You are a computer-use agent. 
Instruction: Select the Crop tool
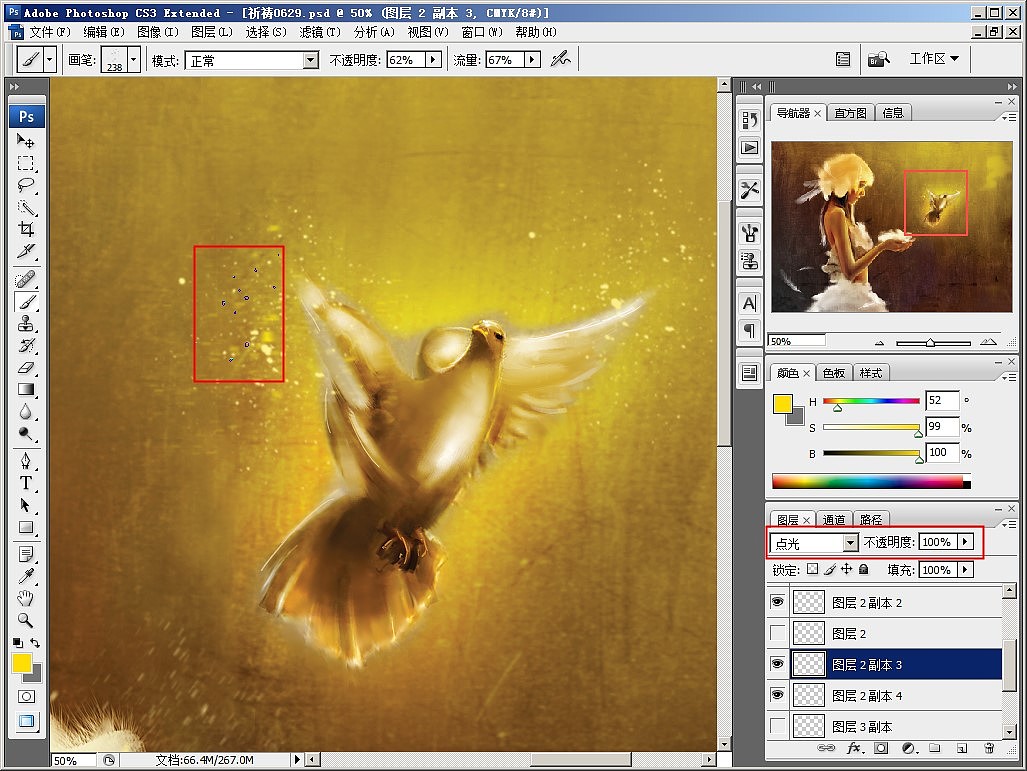click(26, 229)
